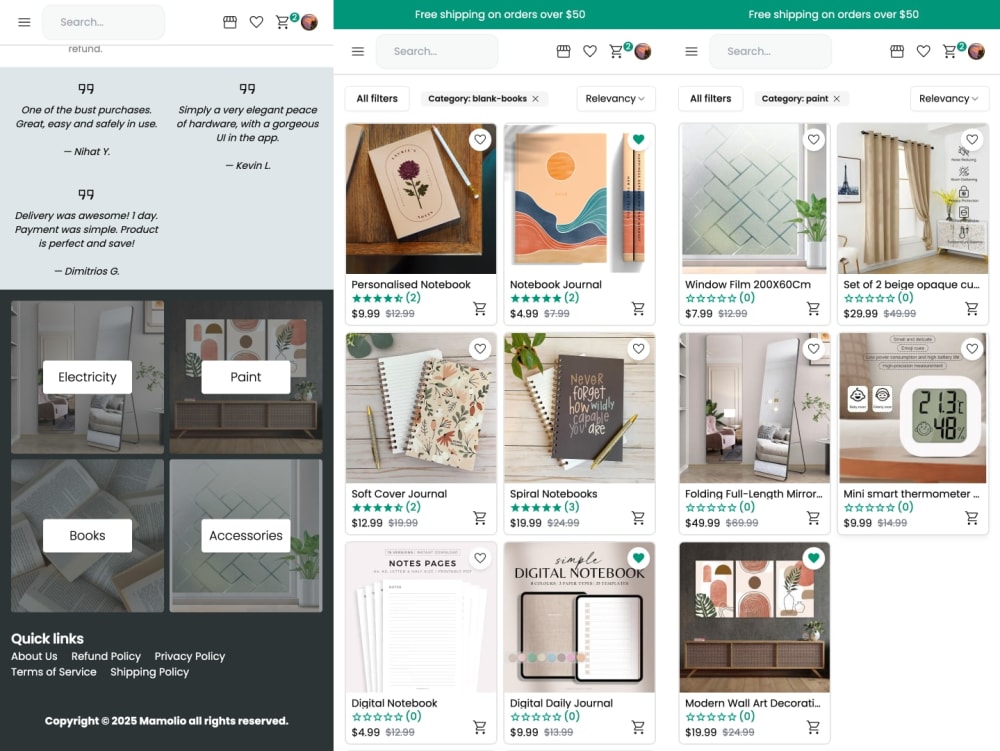The image size is (1000, 751).
Task: Favorite the Mini smart thermometer
Action: pos(972,349)
